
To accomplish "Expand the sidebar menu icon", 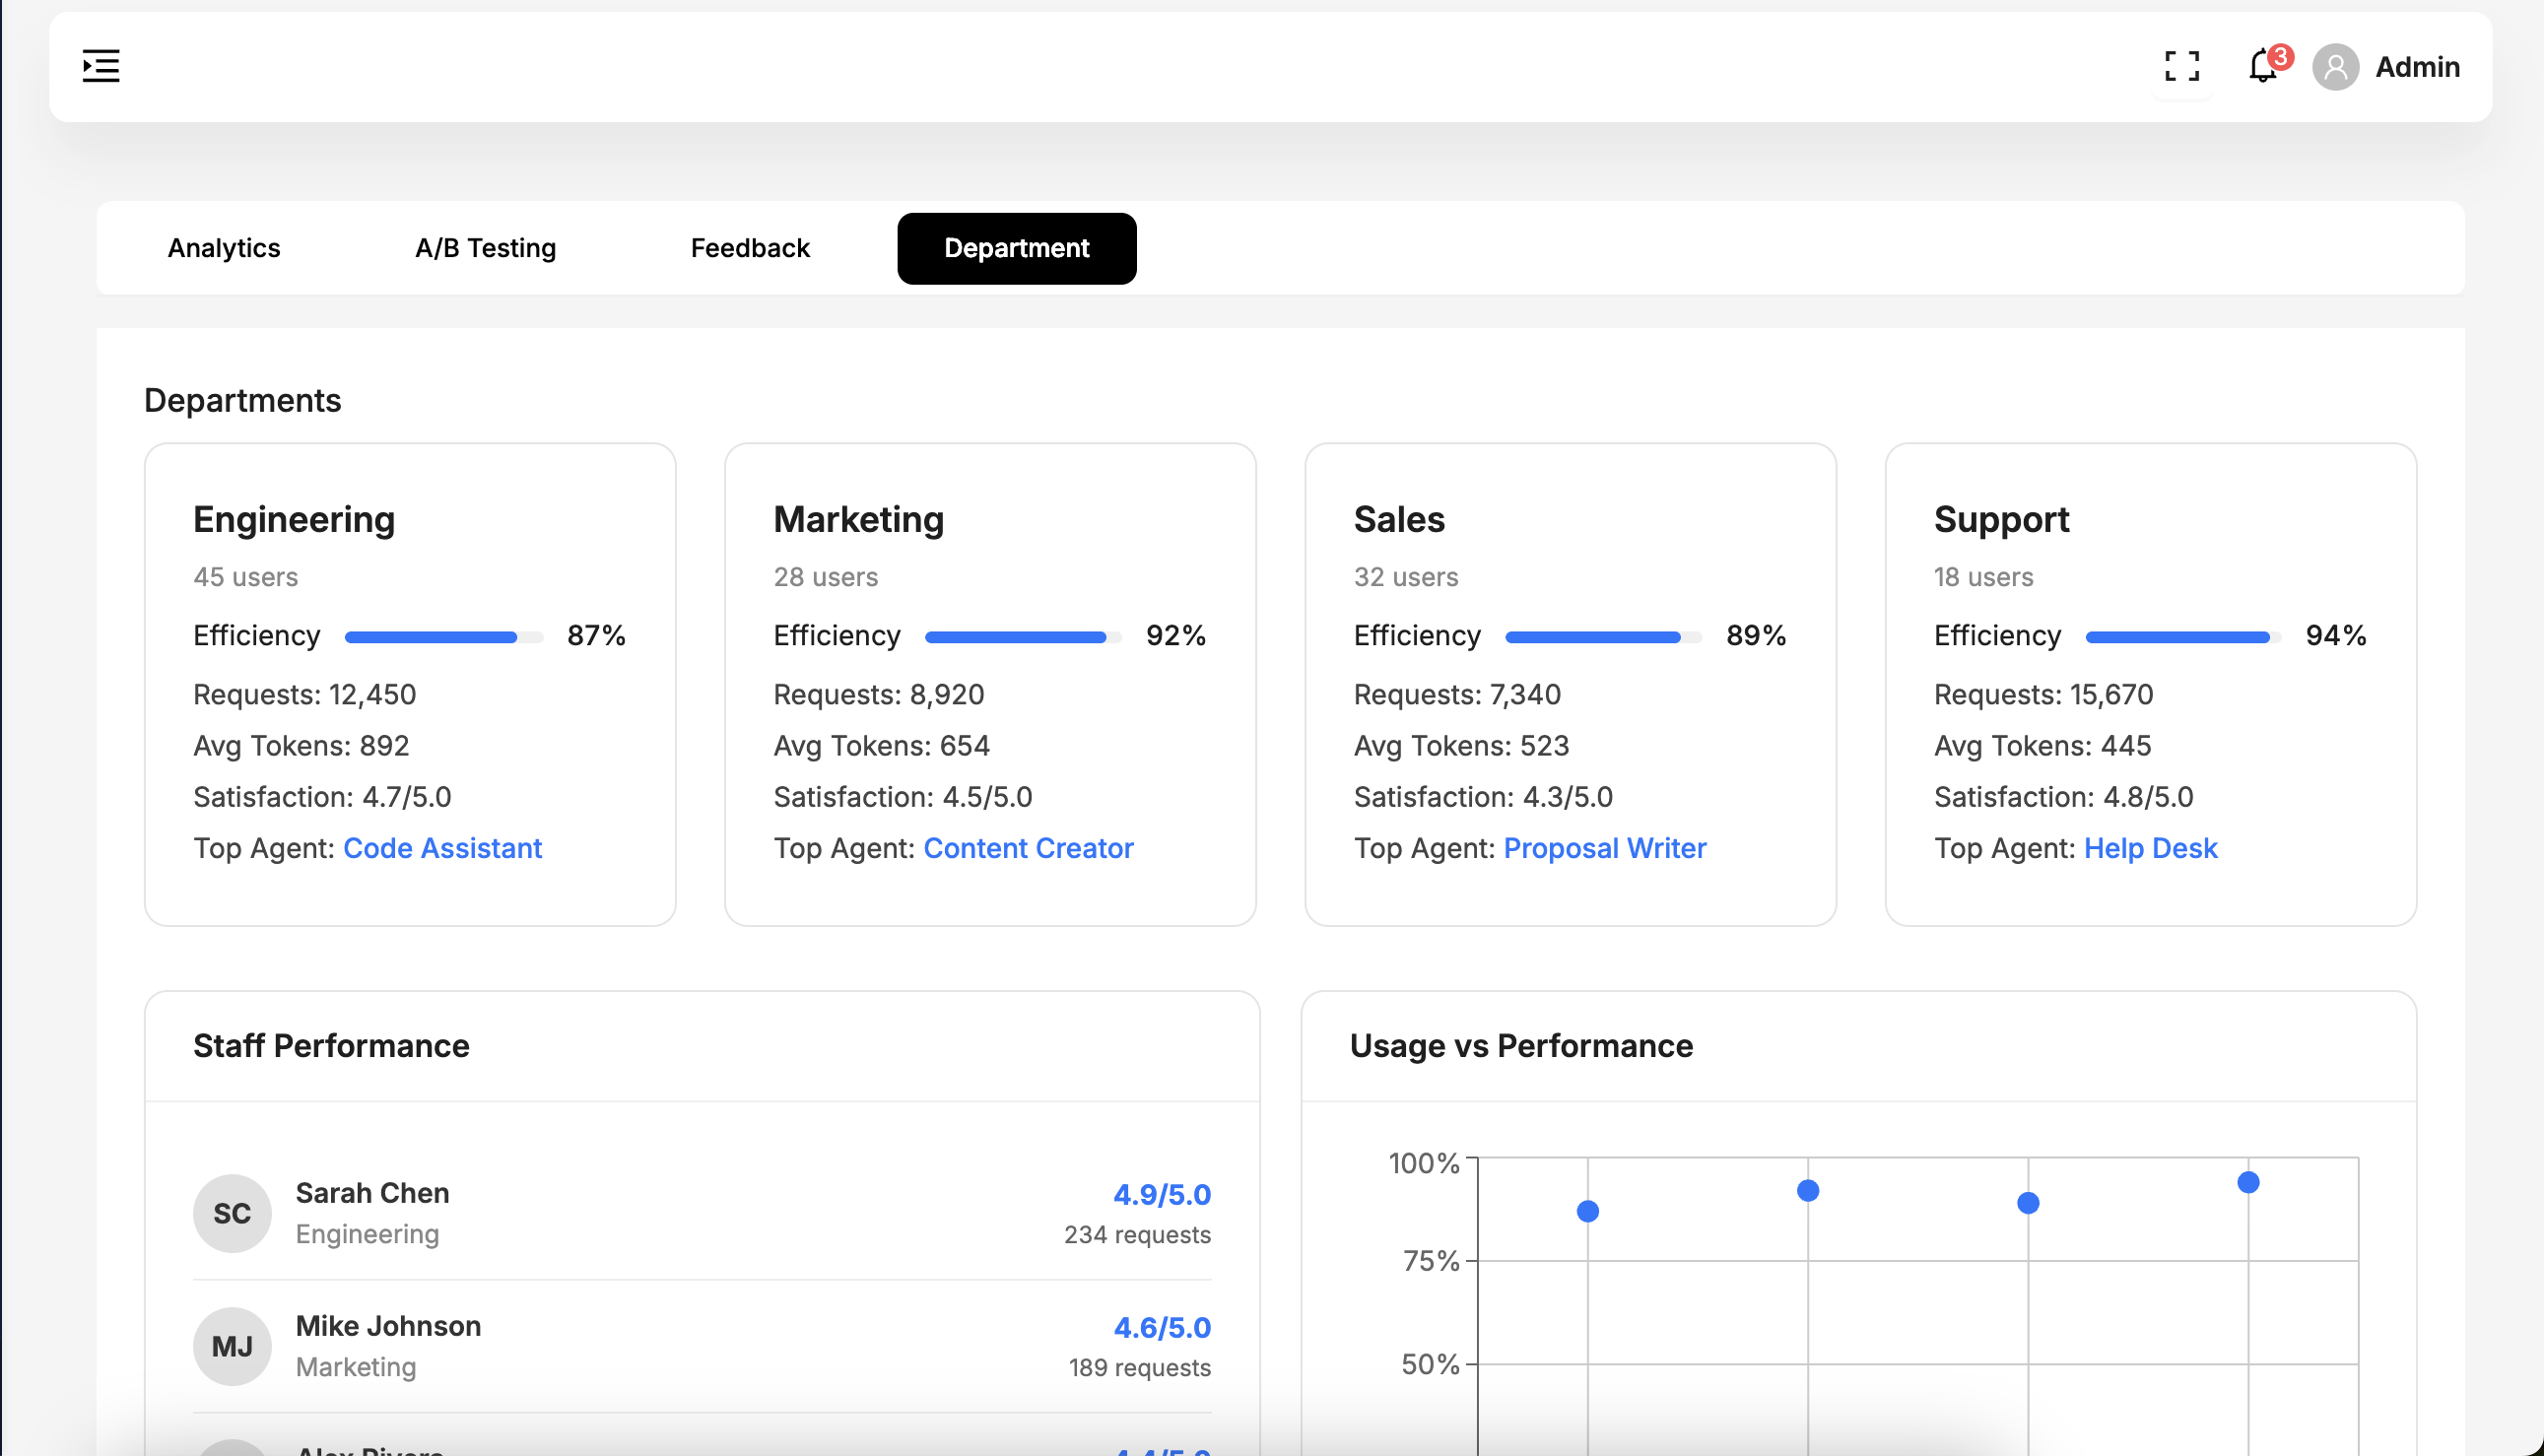I will tap(101, 66).
